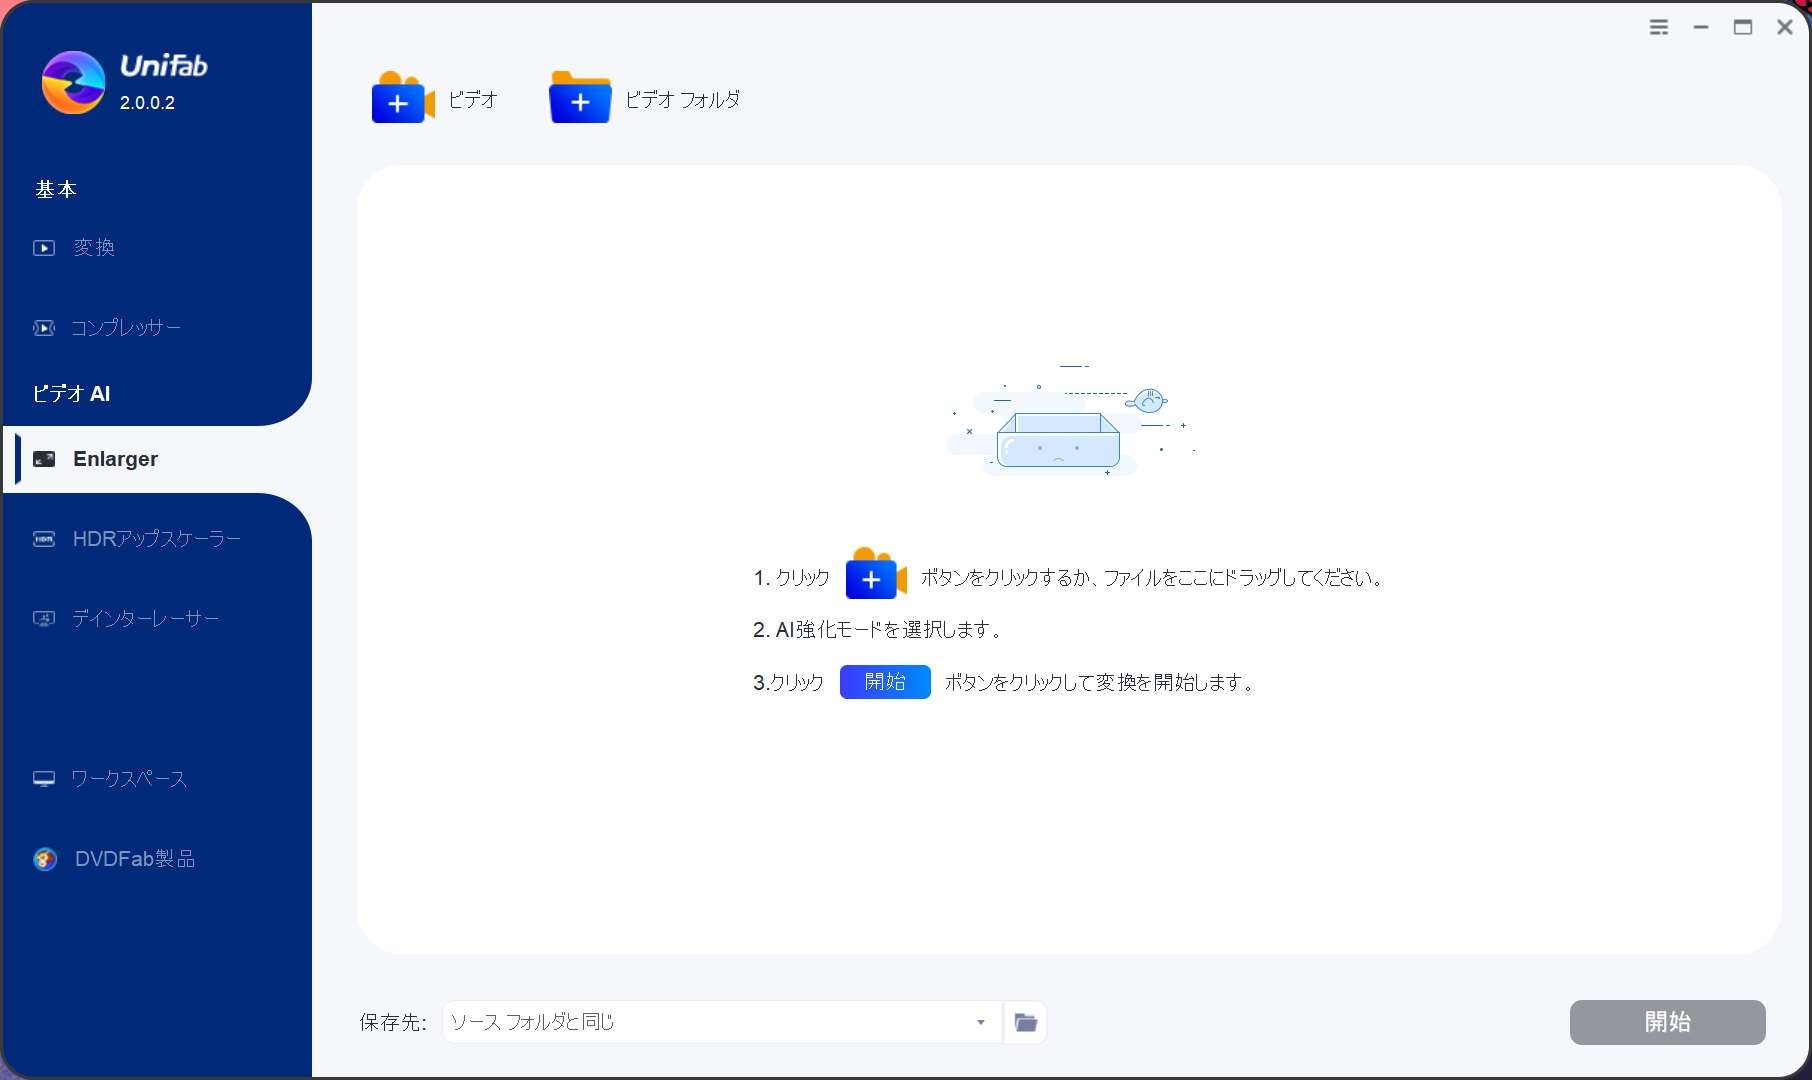Open the 保存先 output folder dropdown

tap(722, 1022)
